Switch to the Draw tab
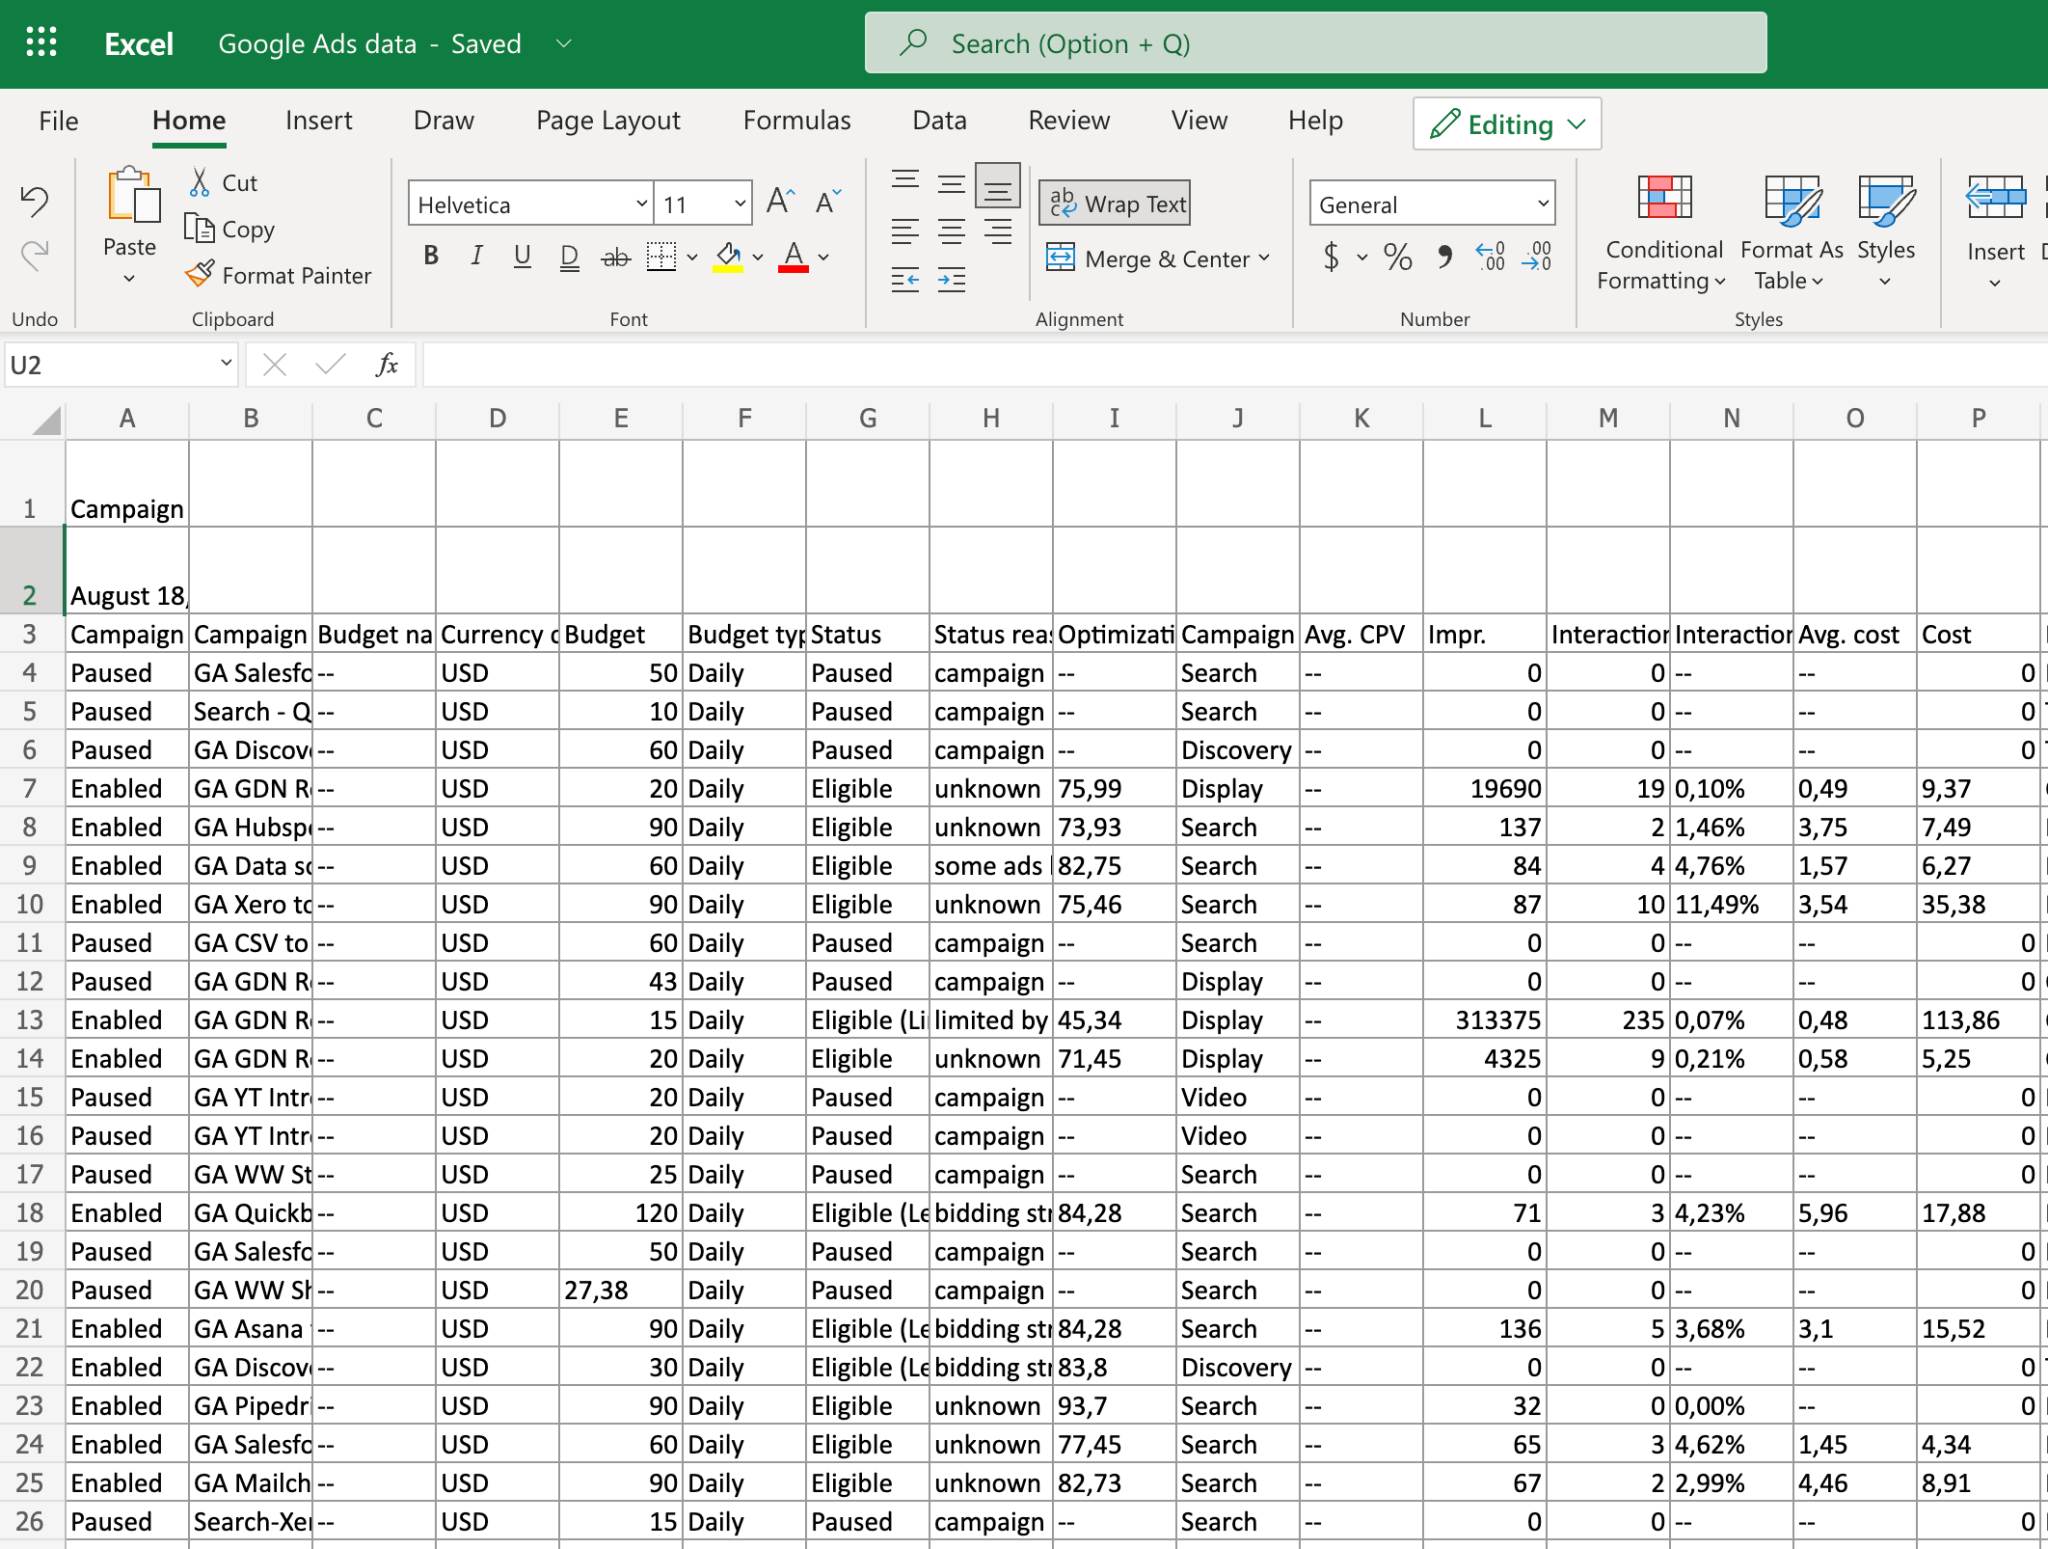 coord(444,121)
